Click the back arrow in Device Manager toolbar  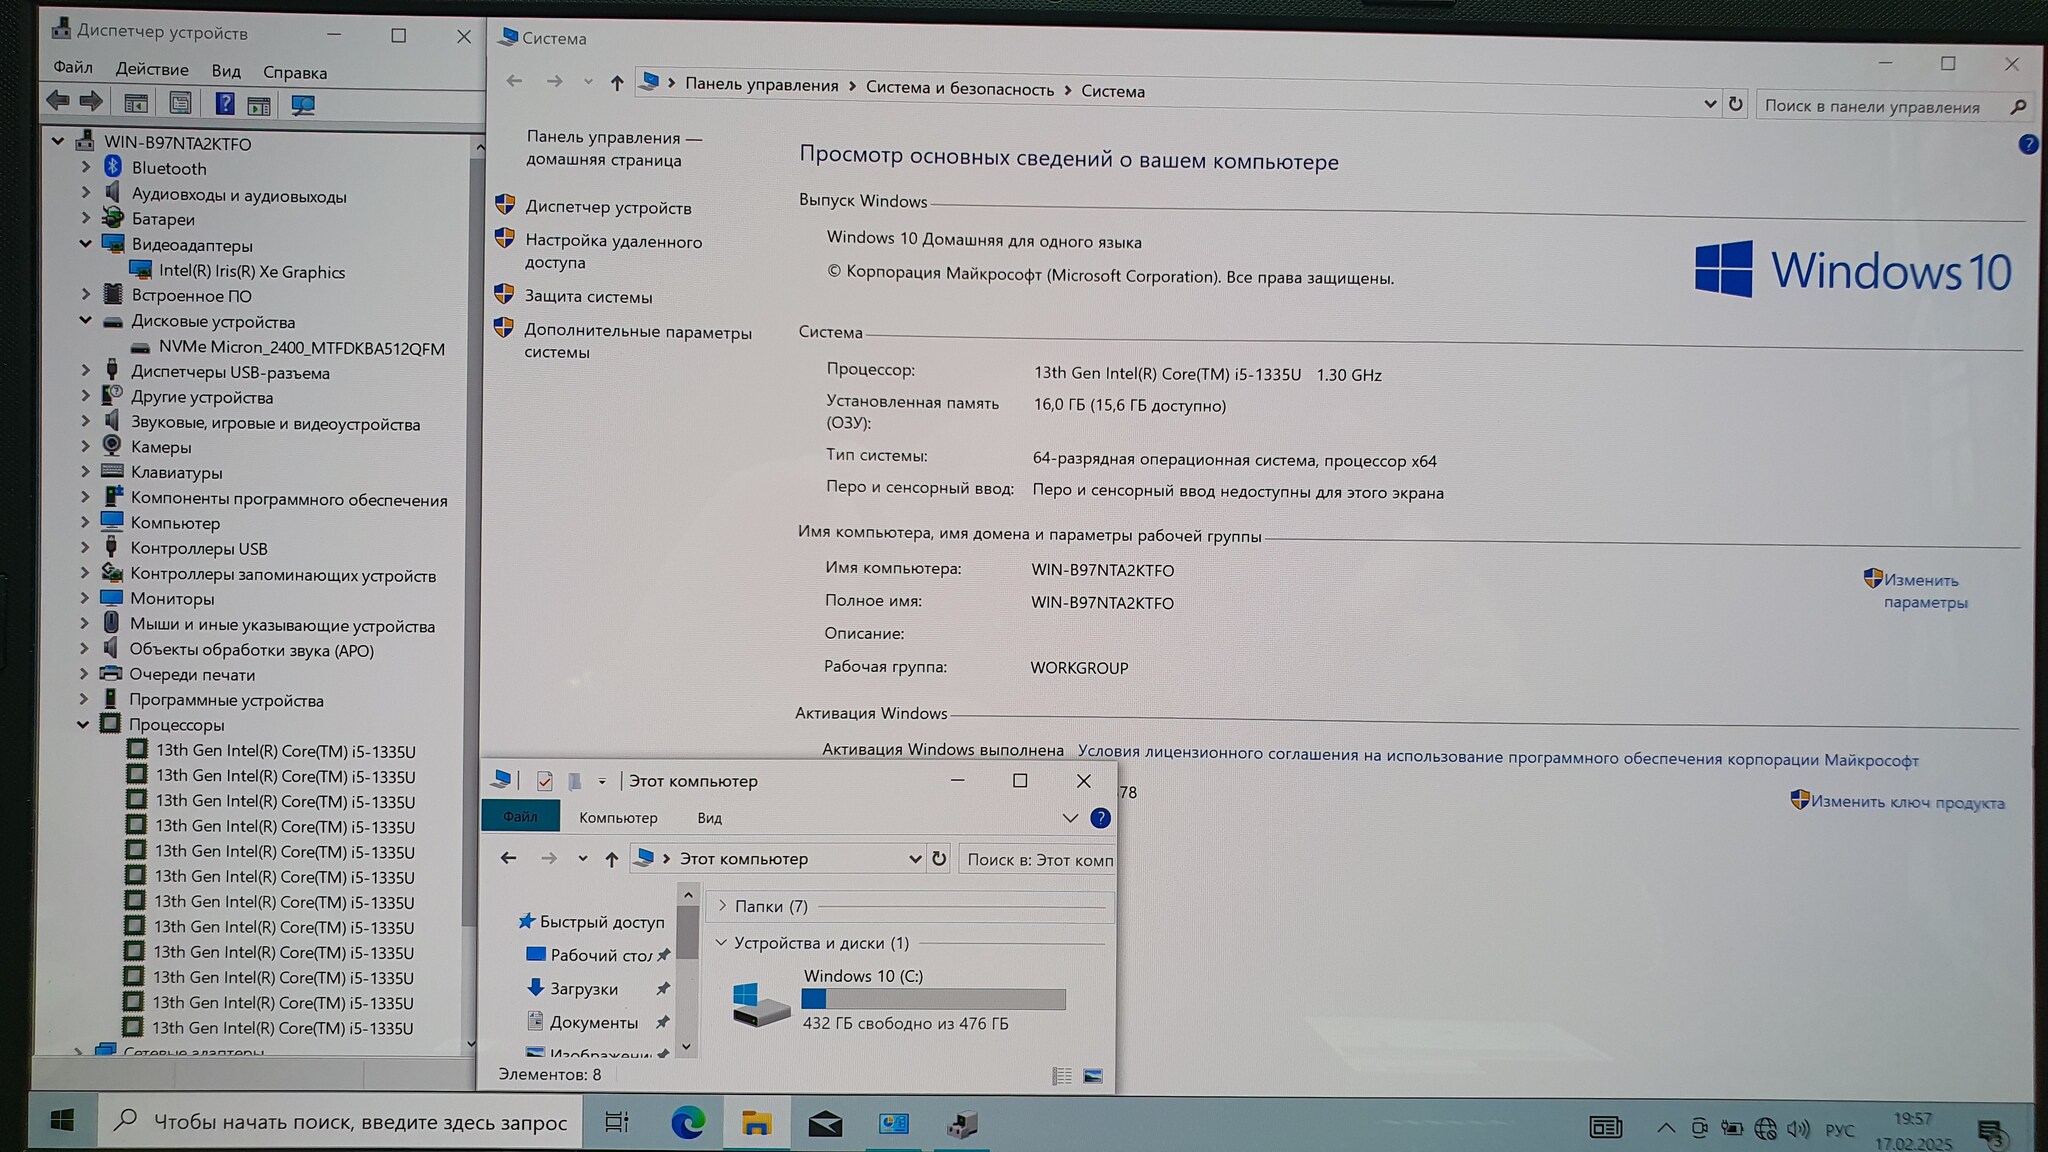[x=58, y=101]
